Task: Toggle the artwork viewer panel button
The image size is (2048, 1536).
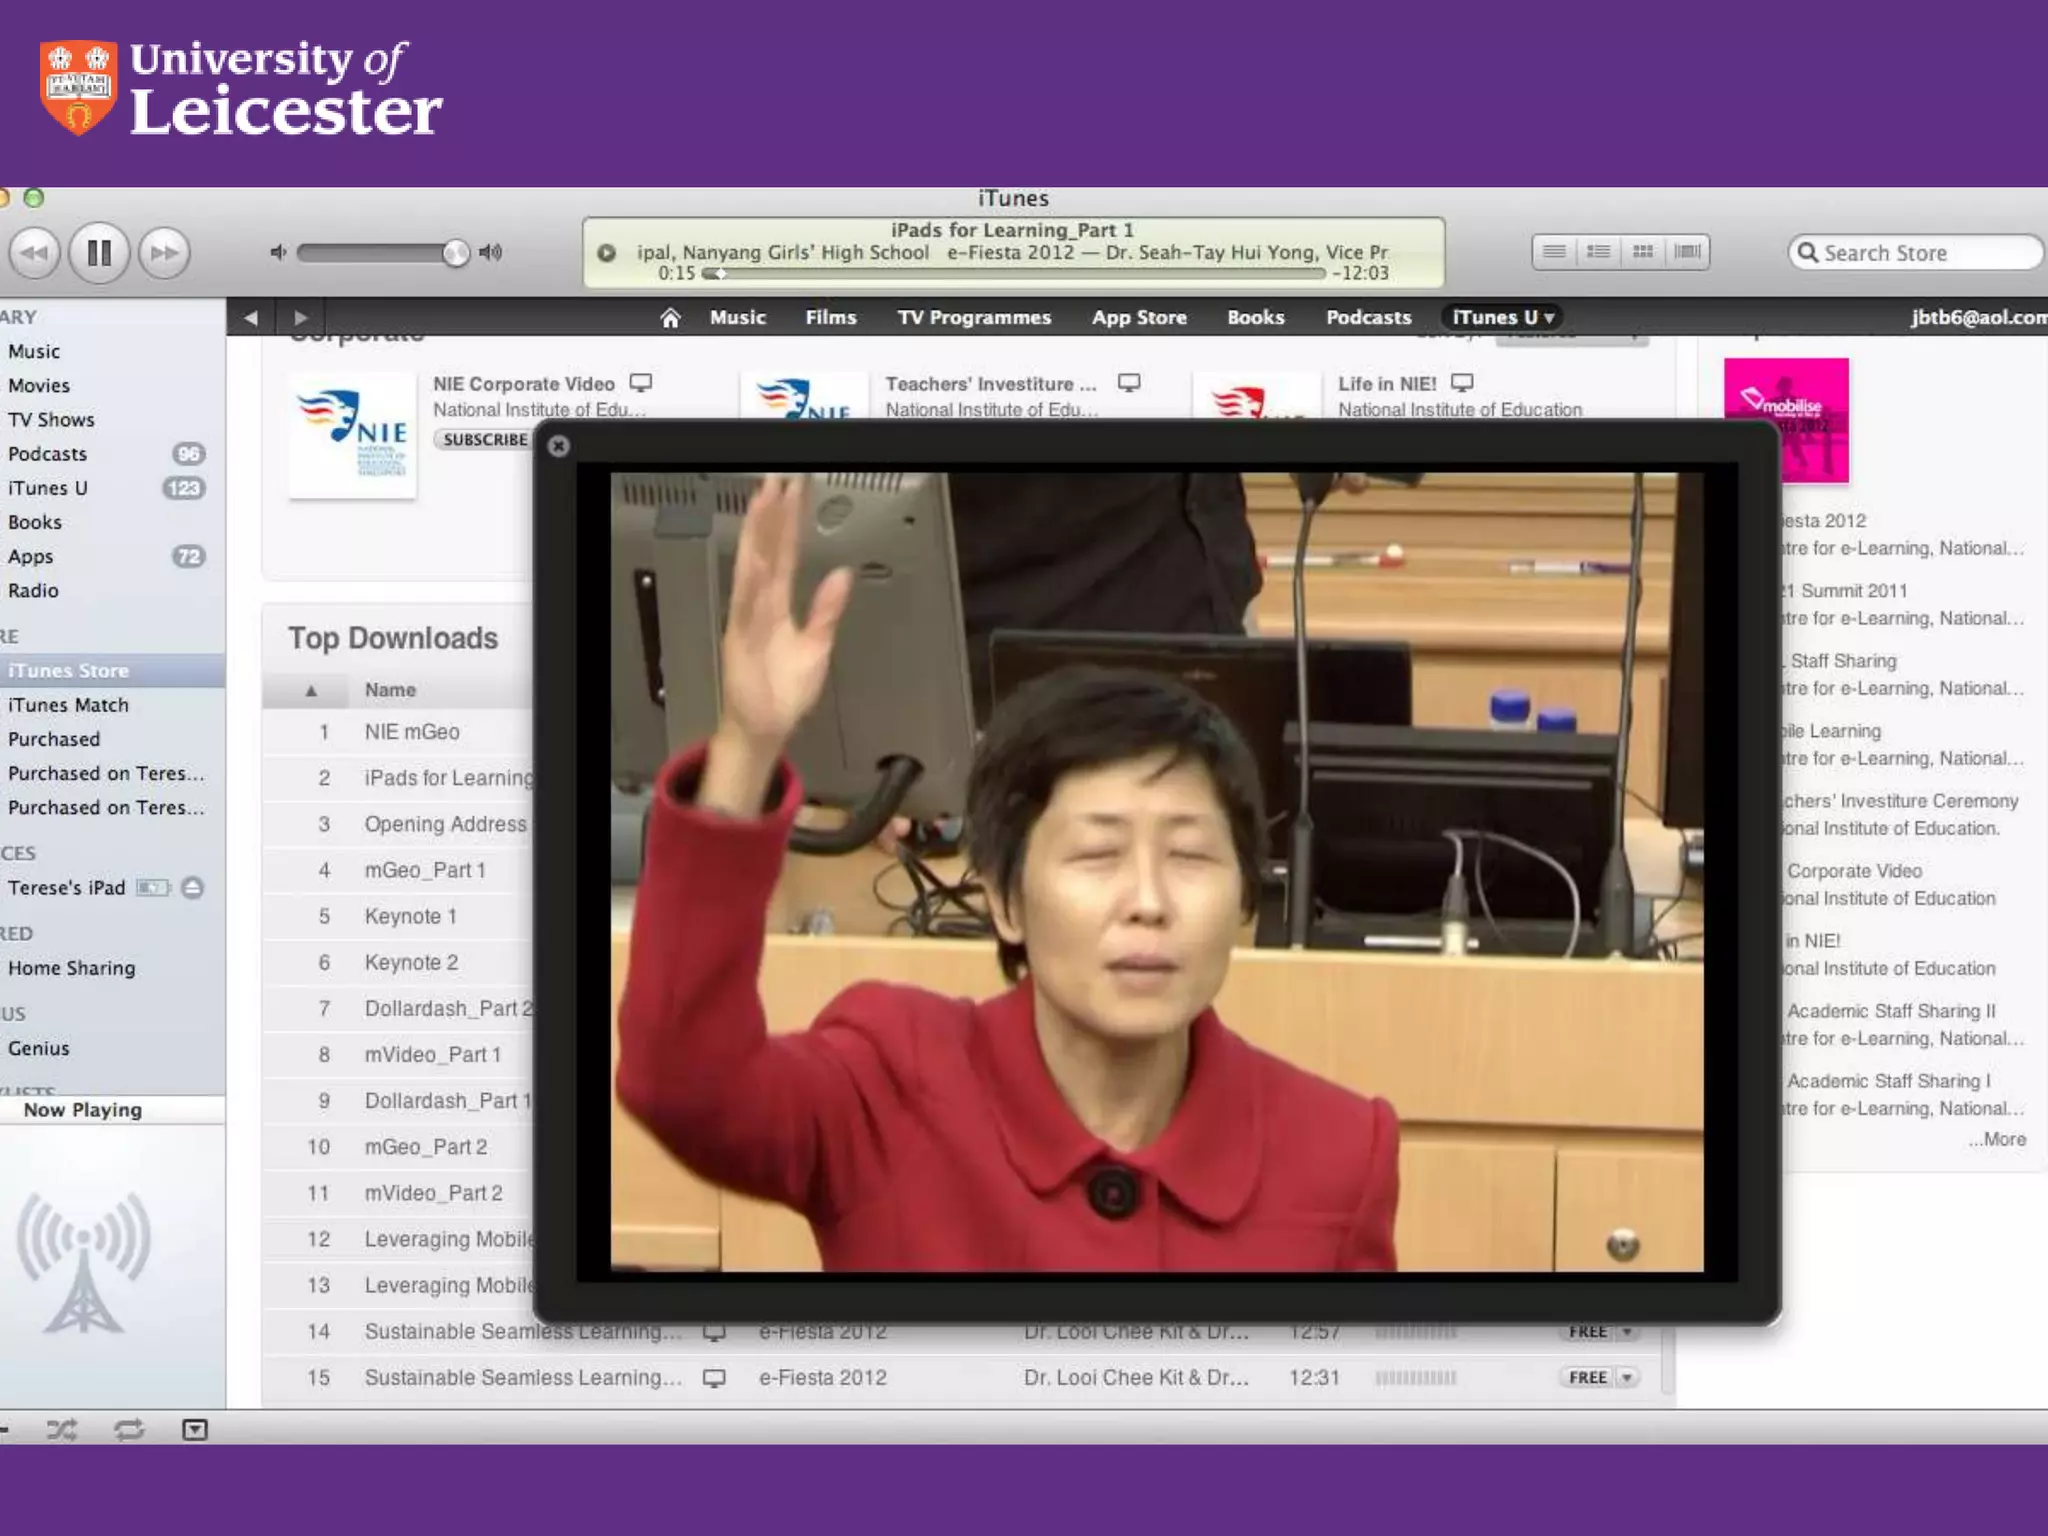Action: [195, 1430]
